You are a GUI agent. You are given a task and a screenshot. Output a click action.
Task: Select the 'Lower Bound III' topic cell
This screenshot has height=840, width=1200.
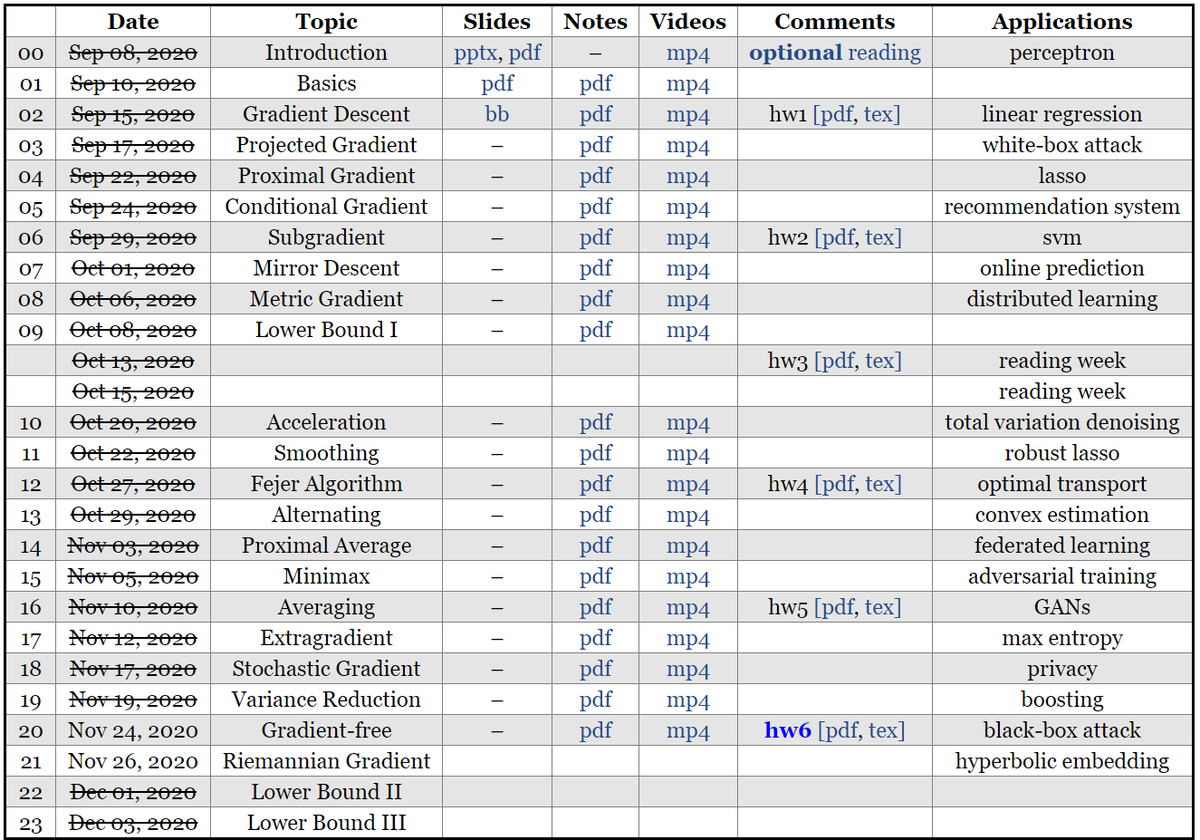[326, 824]
